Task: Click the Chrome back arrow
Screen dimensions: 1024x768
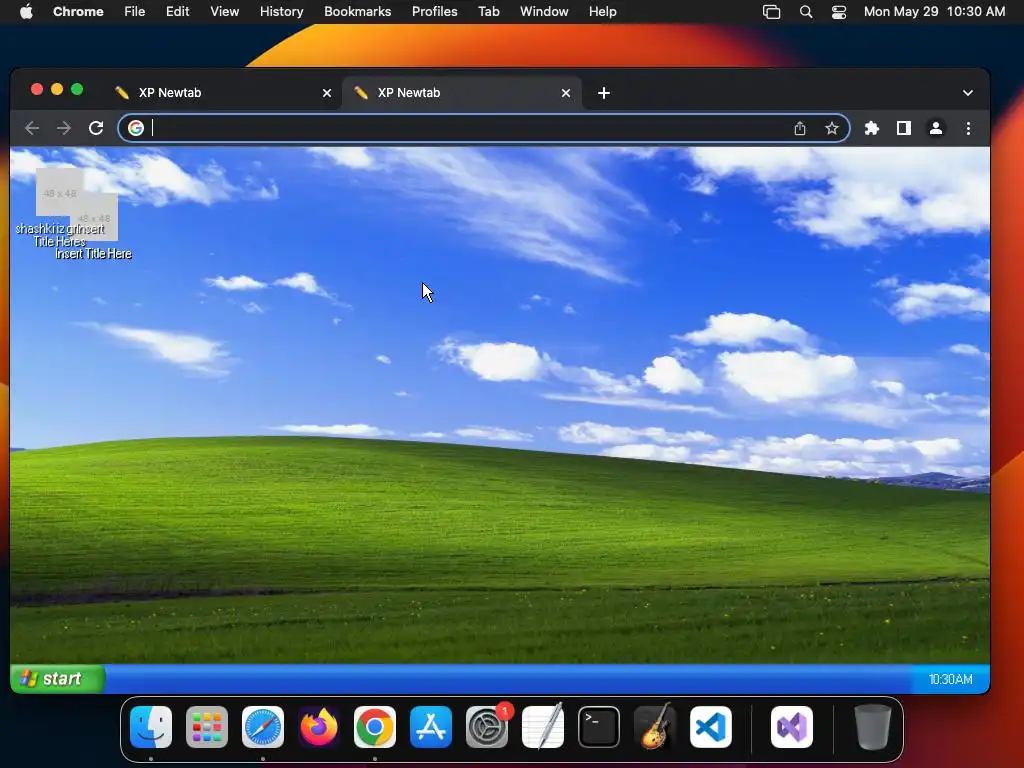Action: pyautogui.click(x=31, y=128)
